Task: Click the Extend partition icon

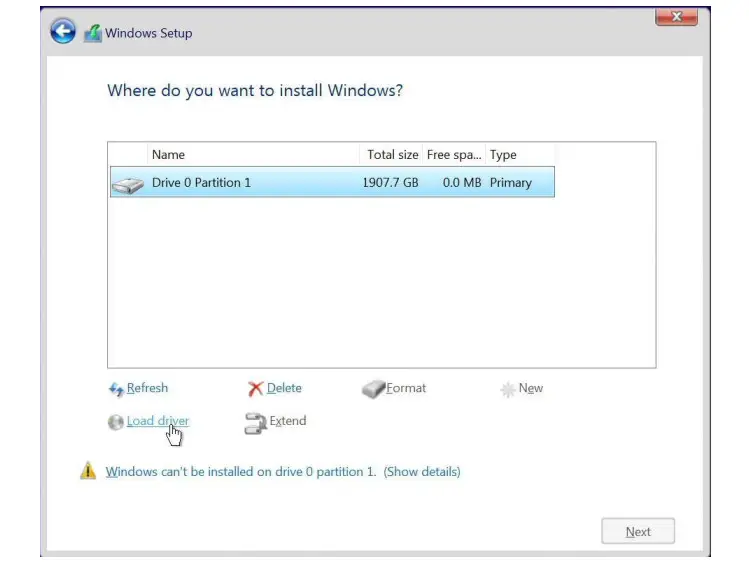Action: (256, 423)
